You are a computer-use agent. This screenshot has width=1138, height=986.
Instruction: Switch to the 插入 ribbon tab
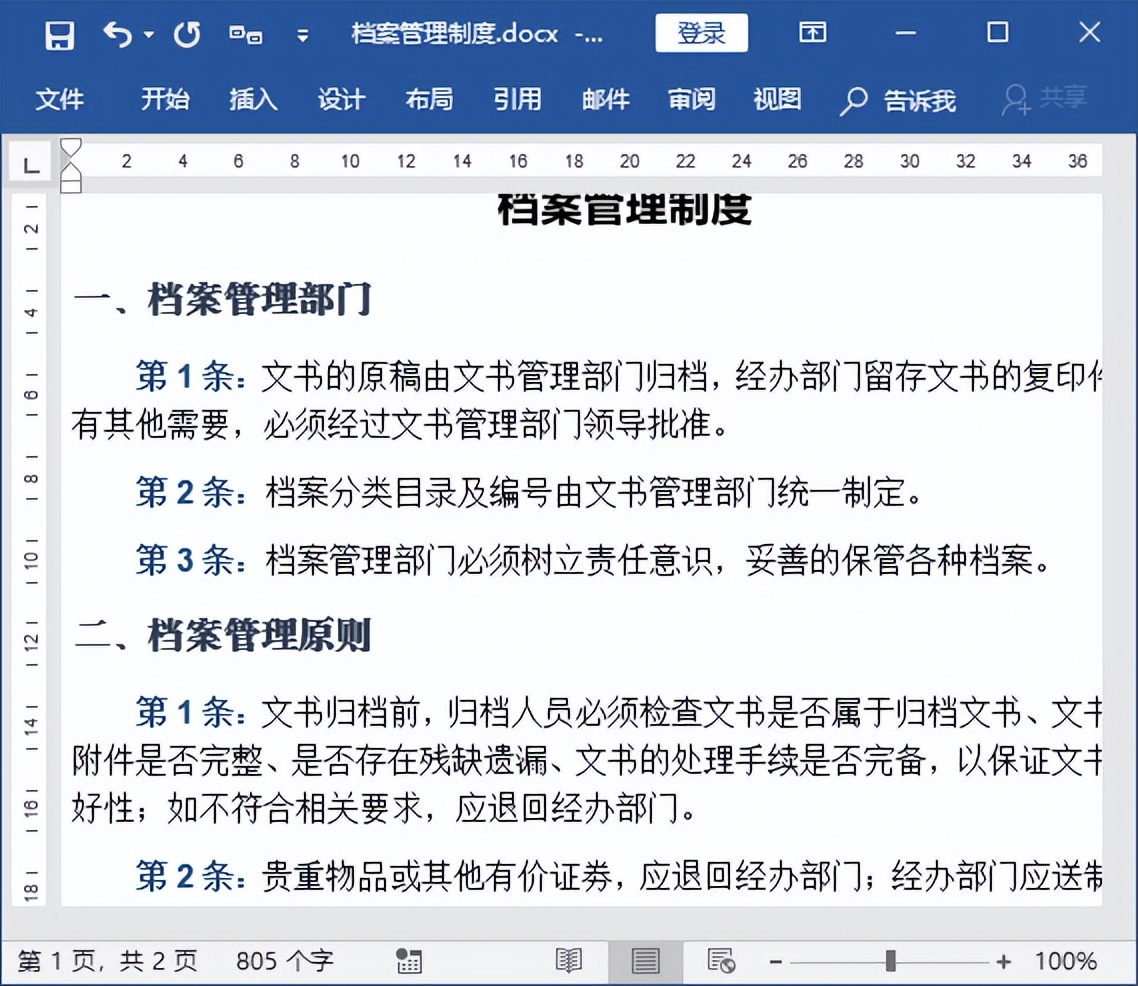pyautogui.click(x=253, y=99)
